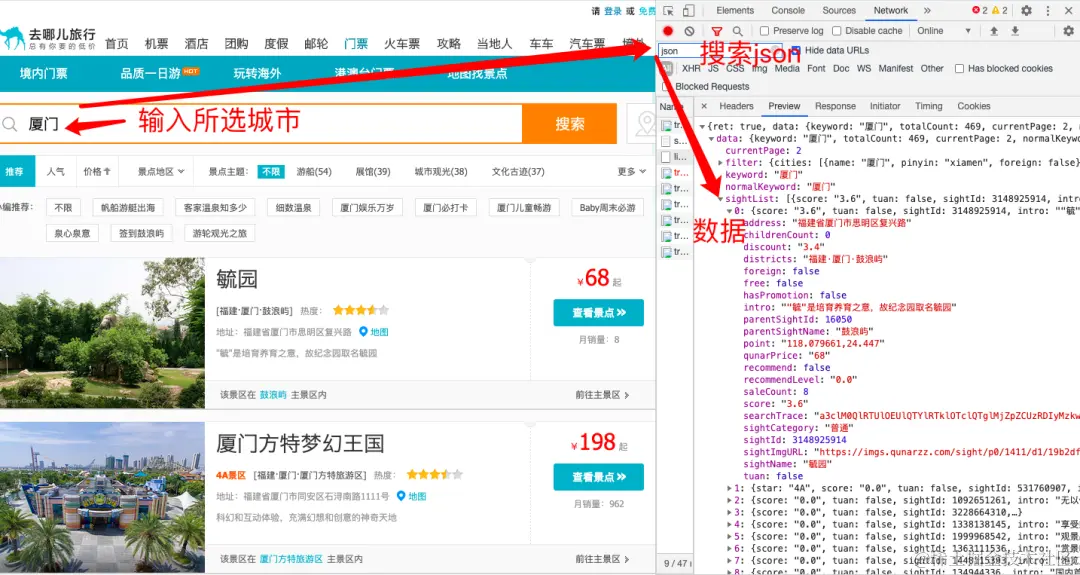This screenshot has height=575, width=1080.
Task: Open the Headers tab of the request
Action: 736,106
